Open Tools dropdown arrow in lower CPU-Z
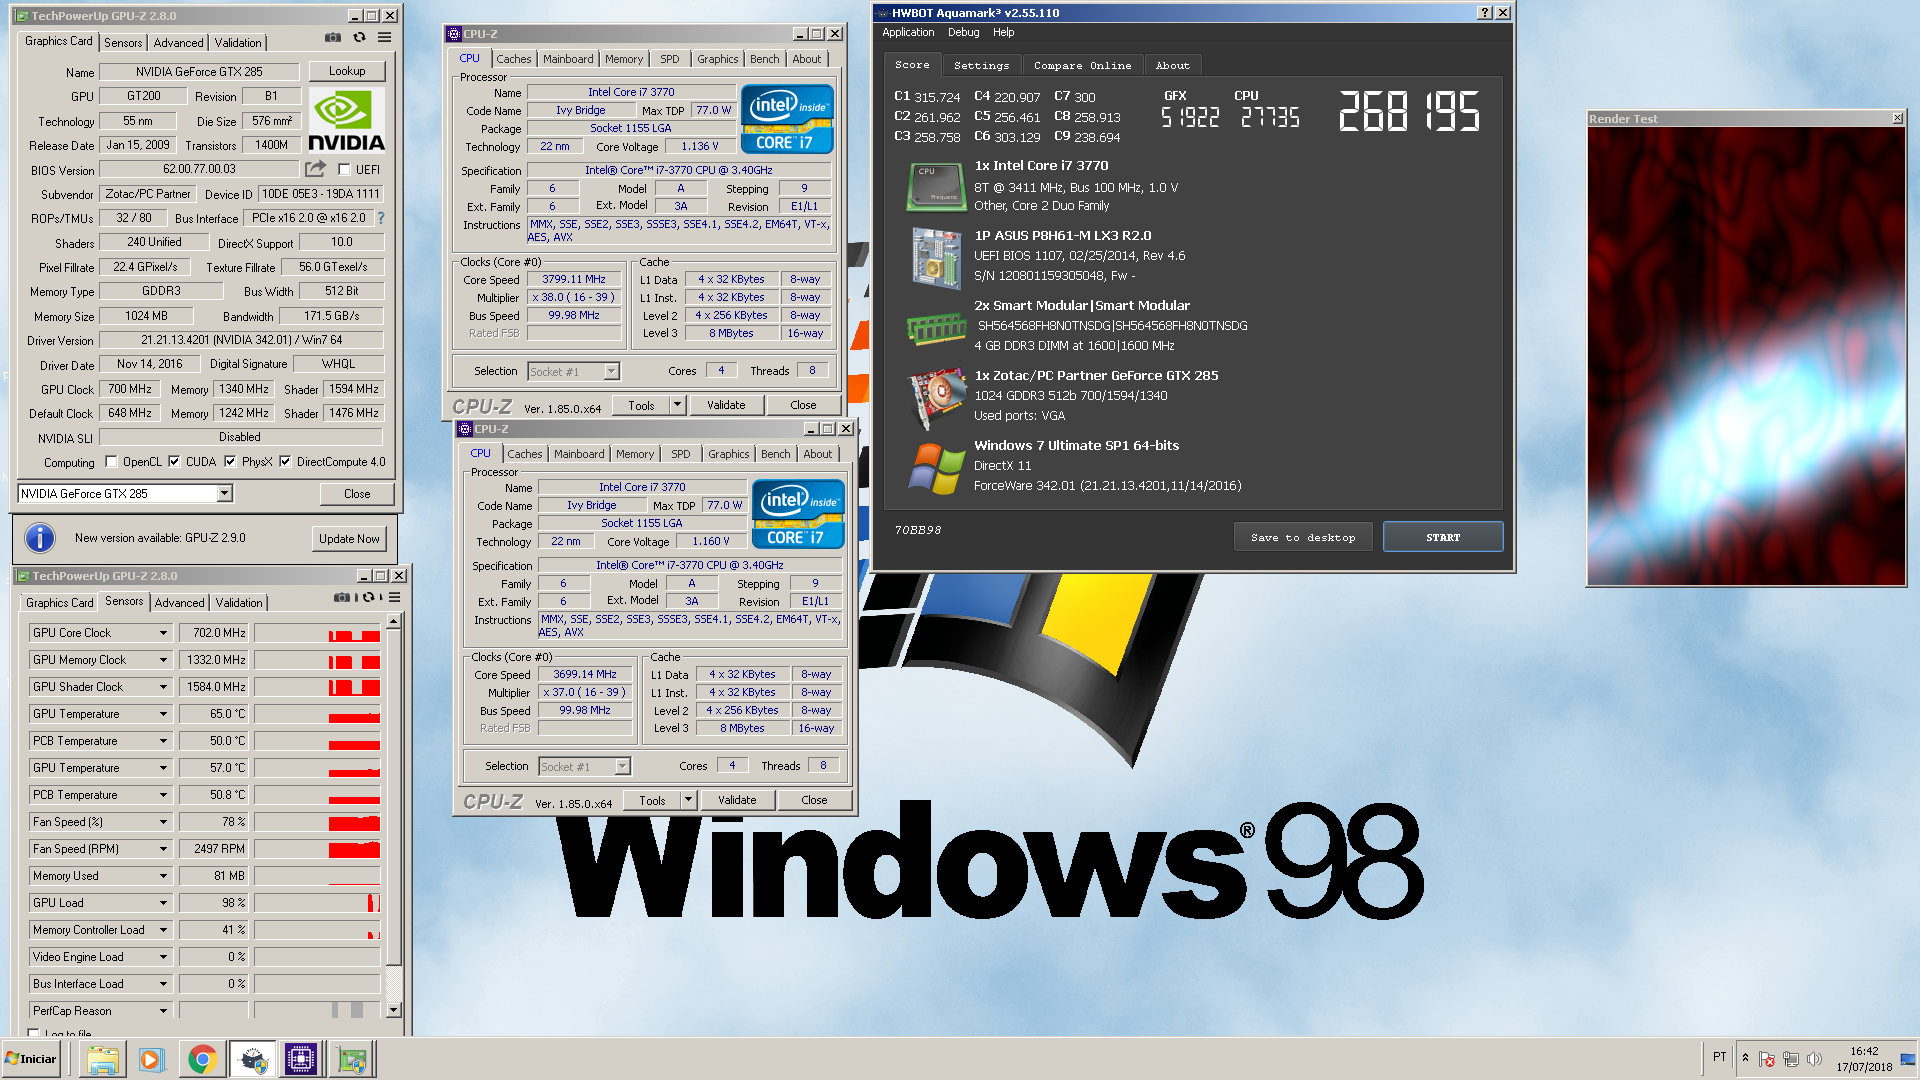The image size is (1920, 1080). [688, 800]
